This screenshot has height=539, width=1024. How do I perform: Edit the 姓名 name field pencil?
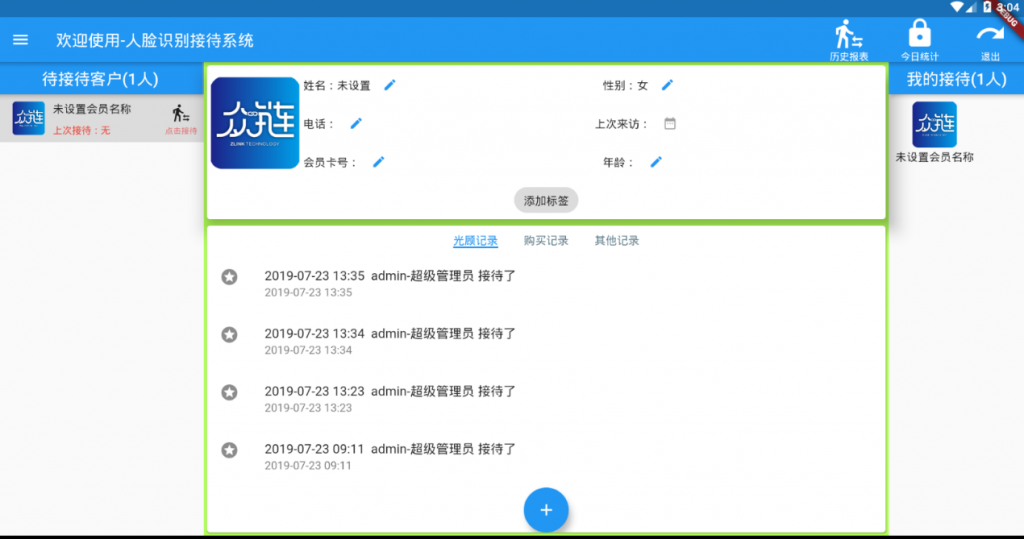point(390,86)
